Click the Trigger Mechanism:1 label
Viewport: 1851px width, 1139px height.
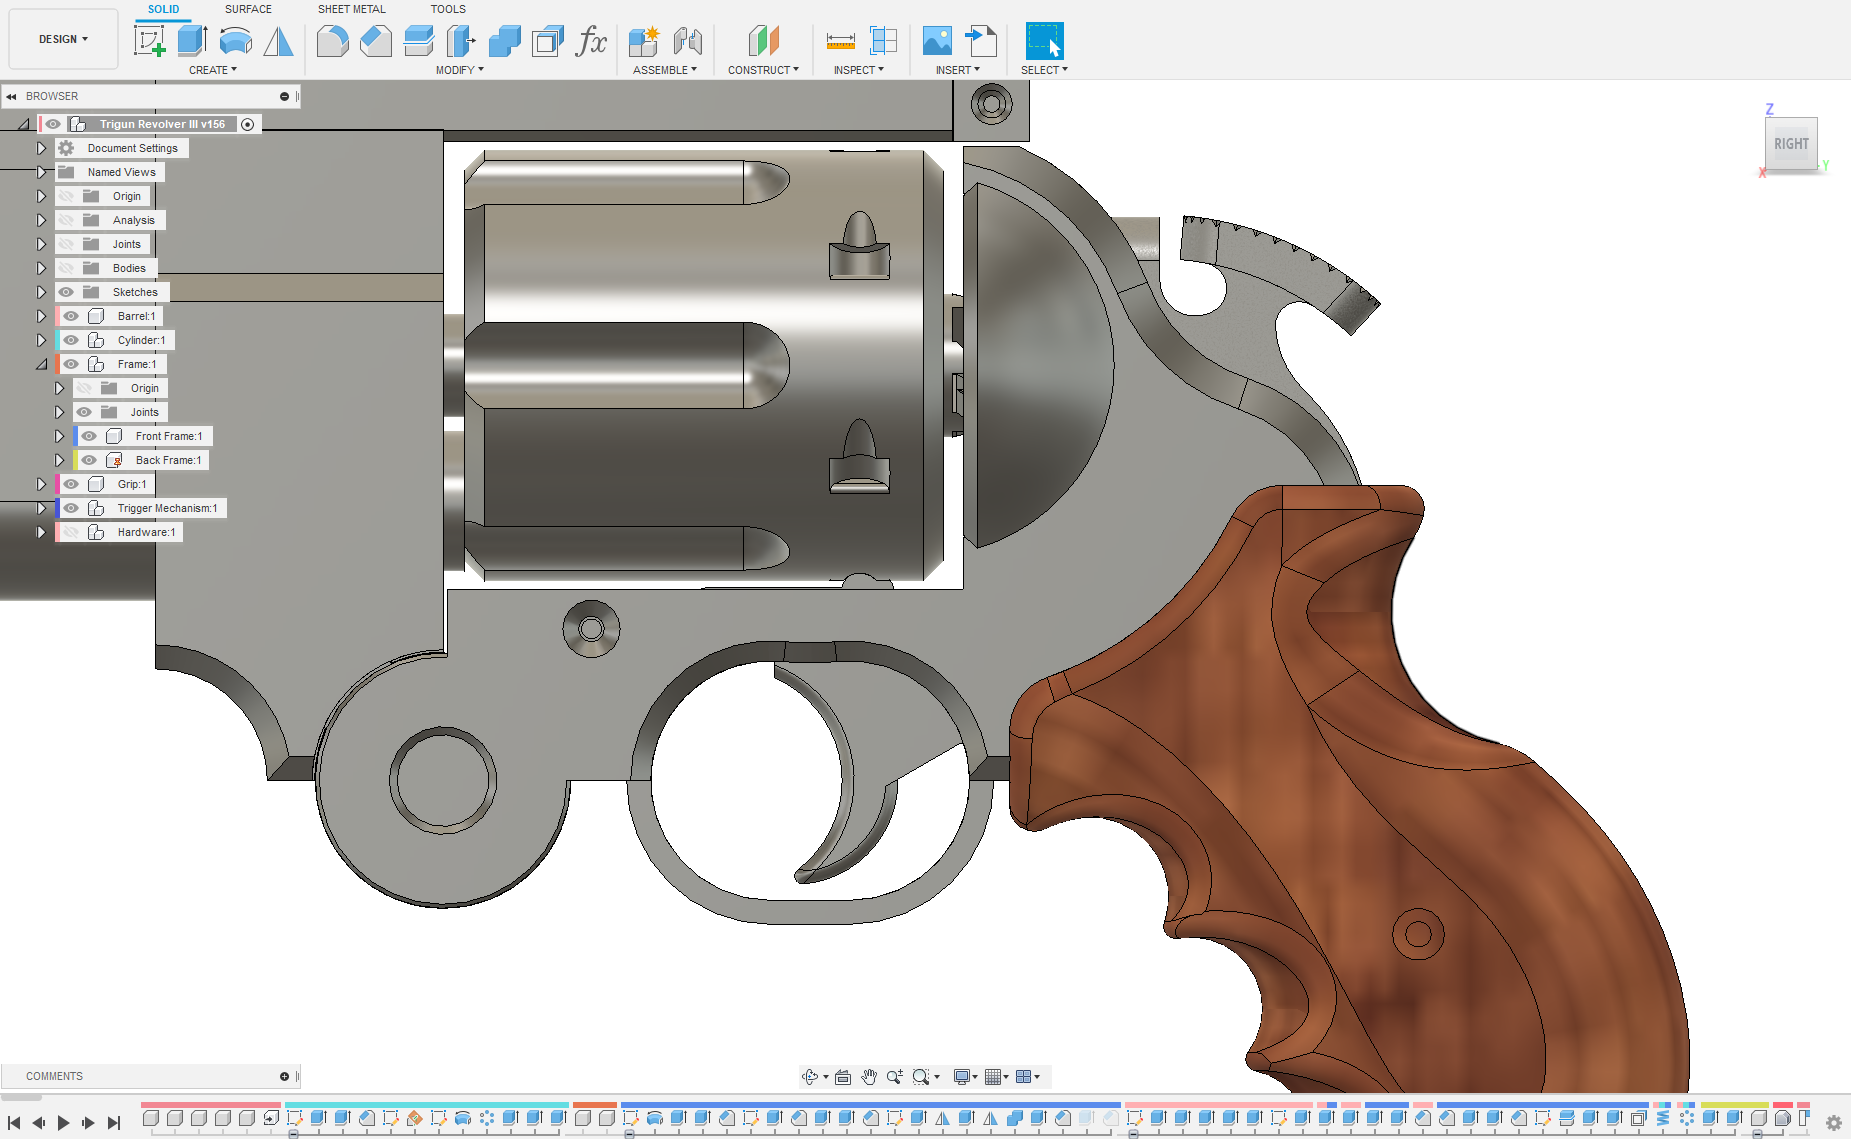tap(167, 508)
